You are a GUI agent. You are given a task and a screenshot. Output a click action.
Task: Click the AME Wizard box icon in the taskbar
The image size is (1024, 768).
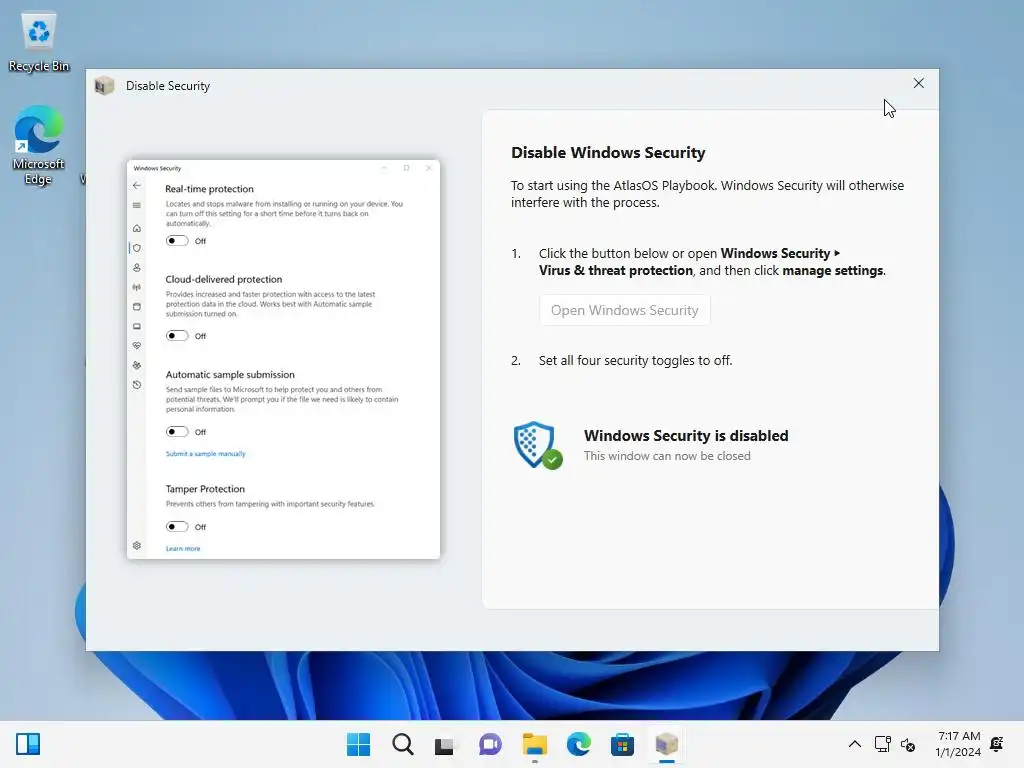(666, 744)
